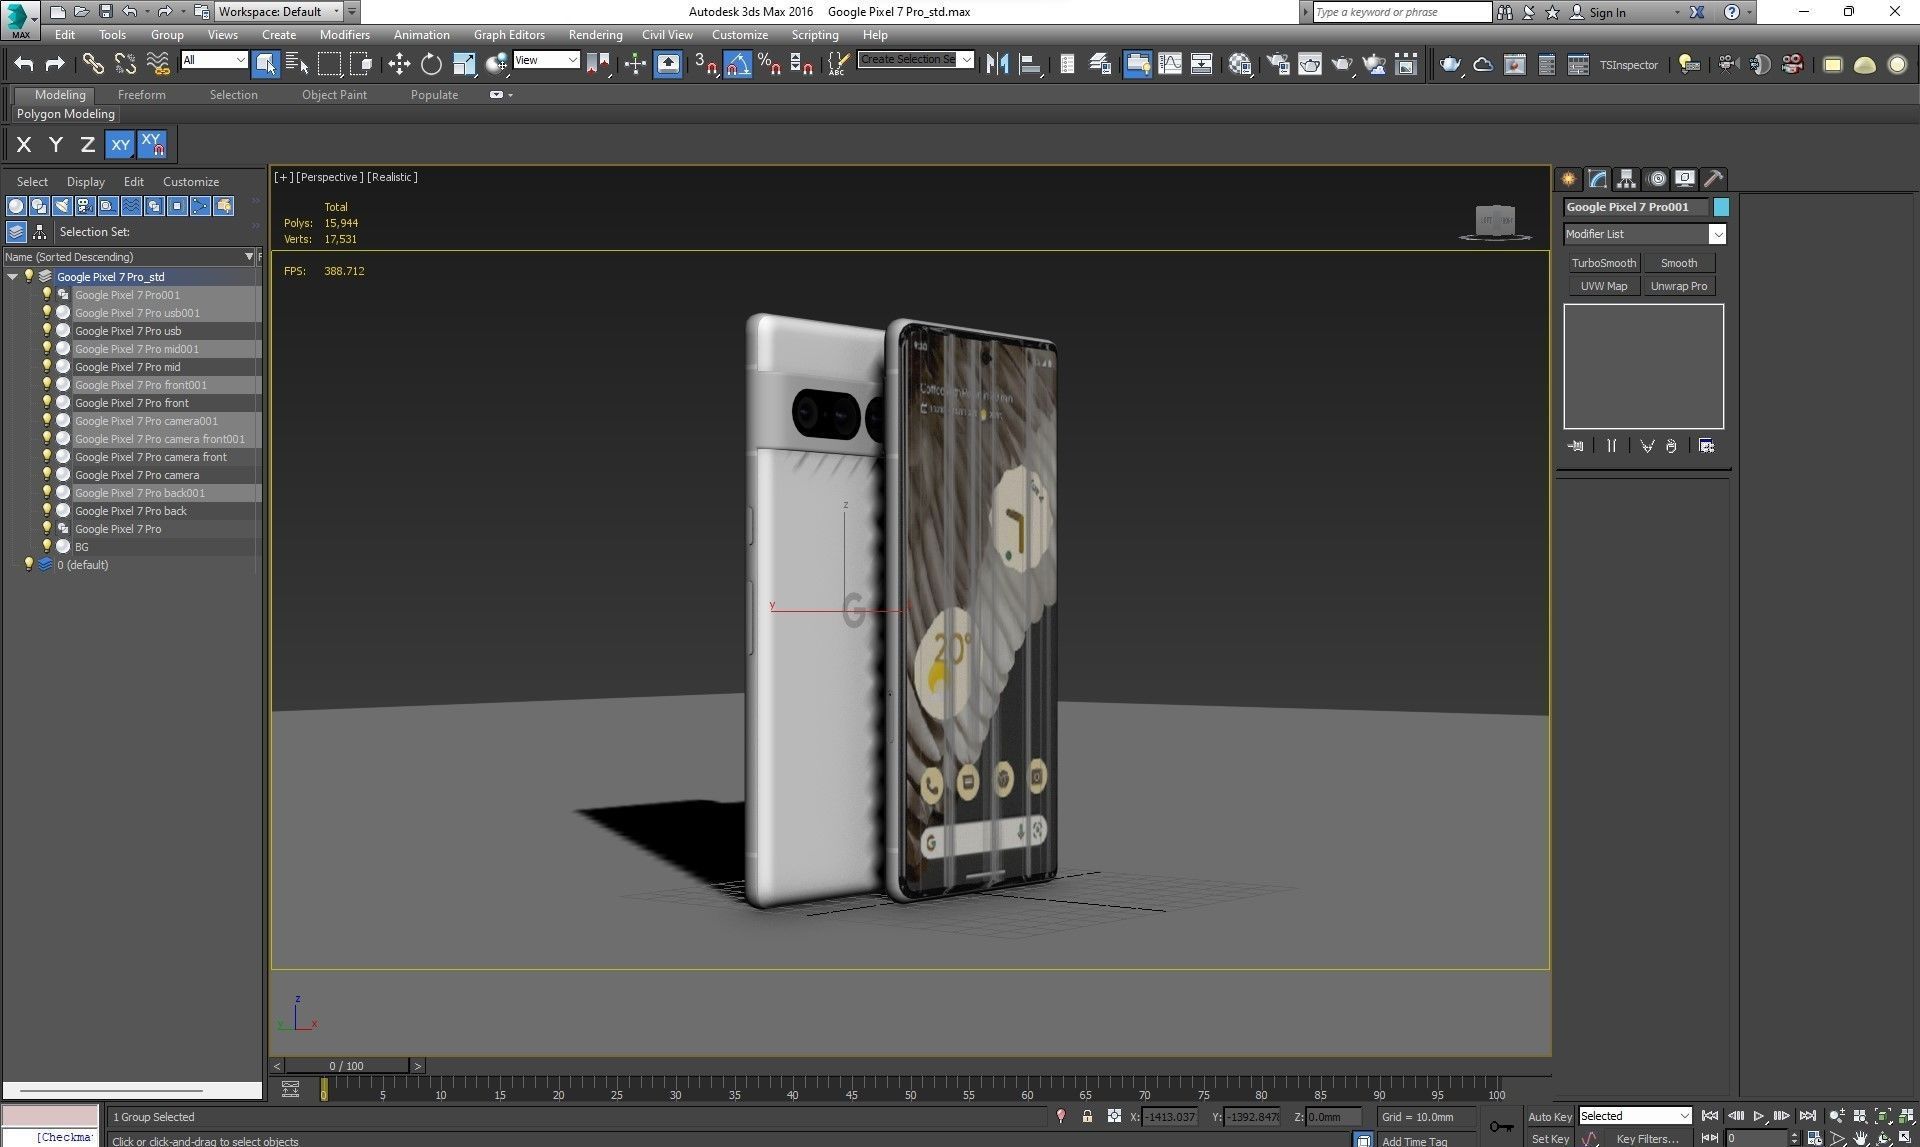Click the Set Keys key icon
The height and width of the screenshot is (1147, 1920).
(x=1501, y=1126)
